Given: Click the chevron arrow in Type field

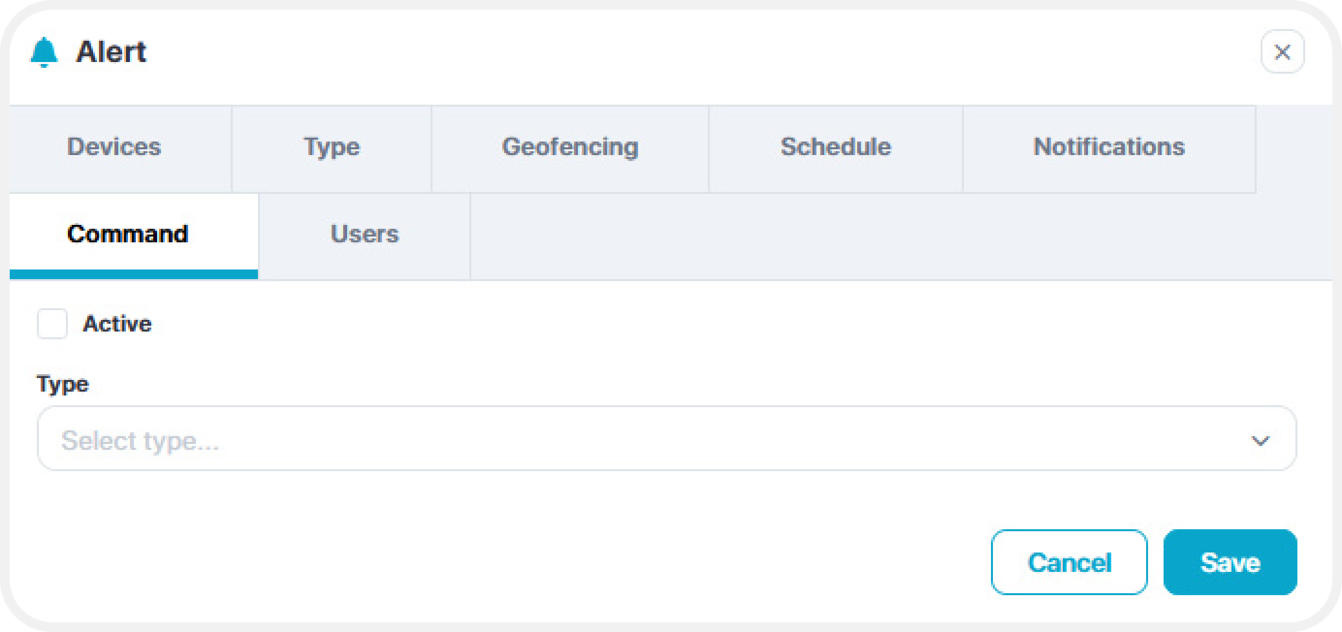Looking at the screenshot, I should point(1260,441).
